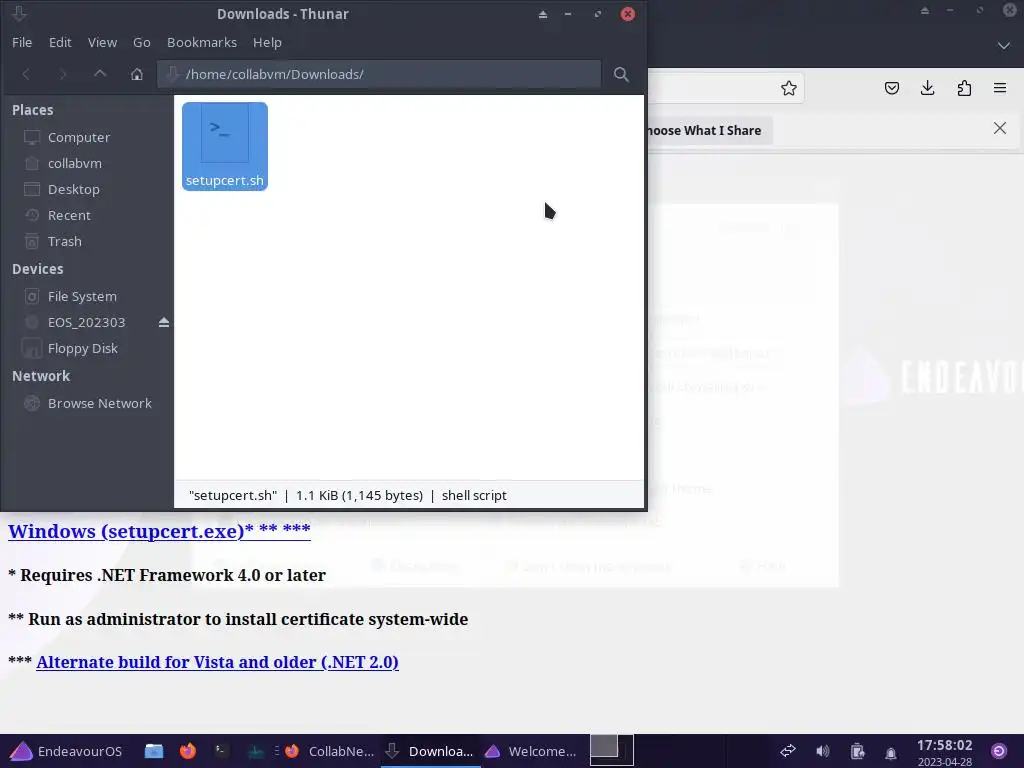Go back in Thunar navigation
The image size is (1024, 768).
(26, 74)
